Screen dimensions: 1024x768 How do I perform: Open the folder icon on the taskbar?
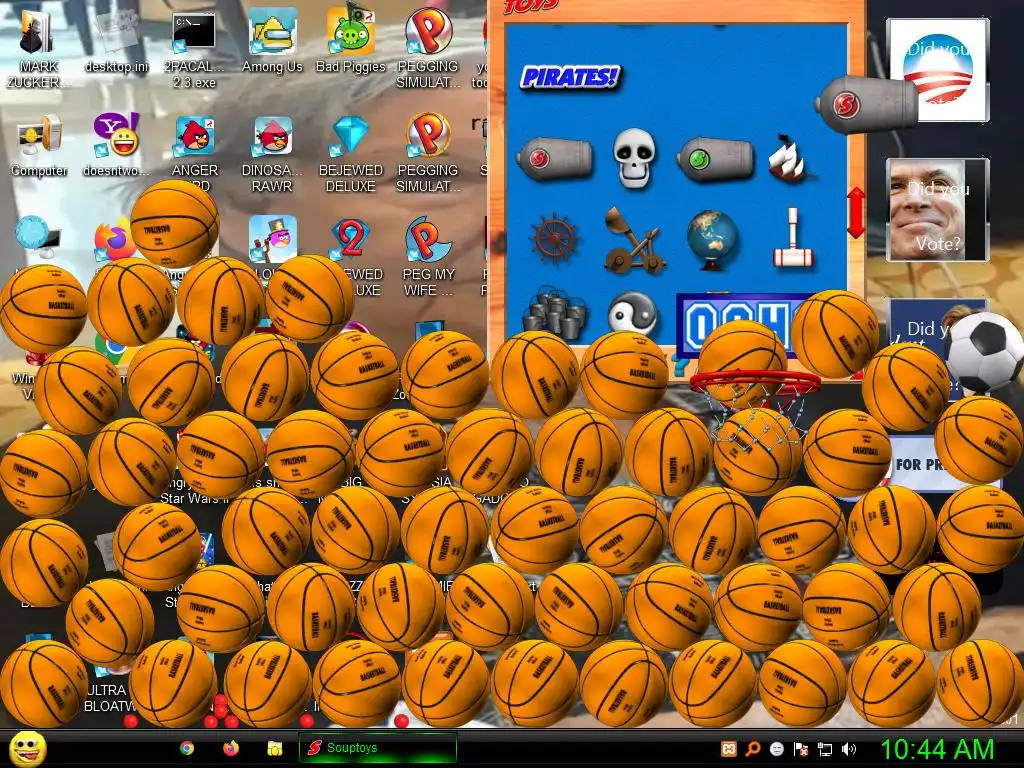point(275,748)
